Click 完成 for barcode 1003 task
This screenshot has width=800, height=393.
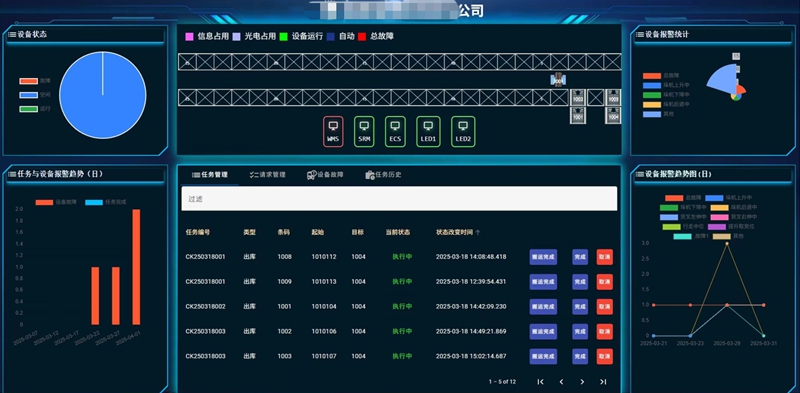point(580,356)
